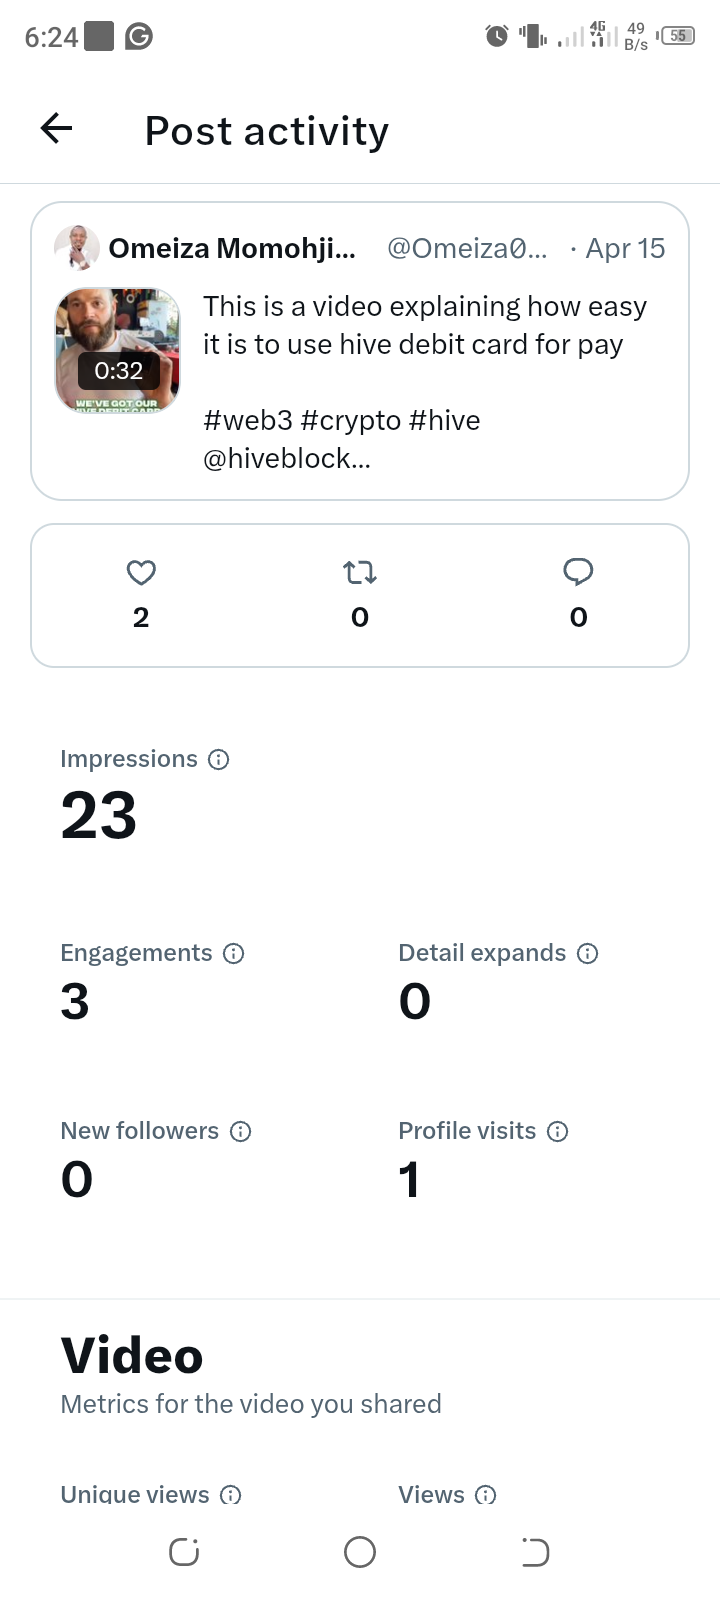The height and width of the screenshot is (1600, 720).
Task: Tap the Grammarly G status icon
Action: [x=139, y=37]
